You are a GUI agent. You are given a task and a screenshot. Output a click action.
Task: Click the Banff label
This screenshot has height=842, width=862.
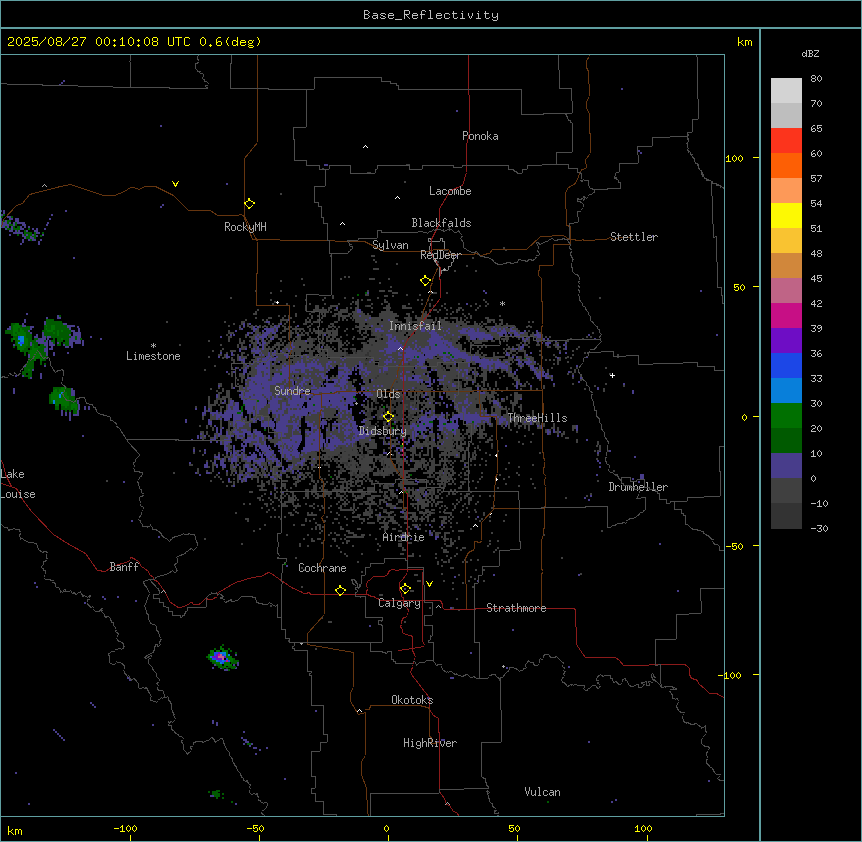point(124,567)
